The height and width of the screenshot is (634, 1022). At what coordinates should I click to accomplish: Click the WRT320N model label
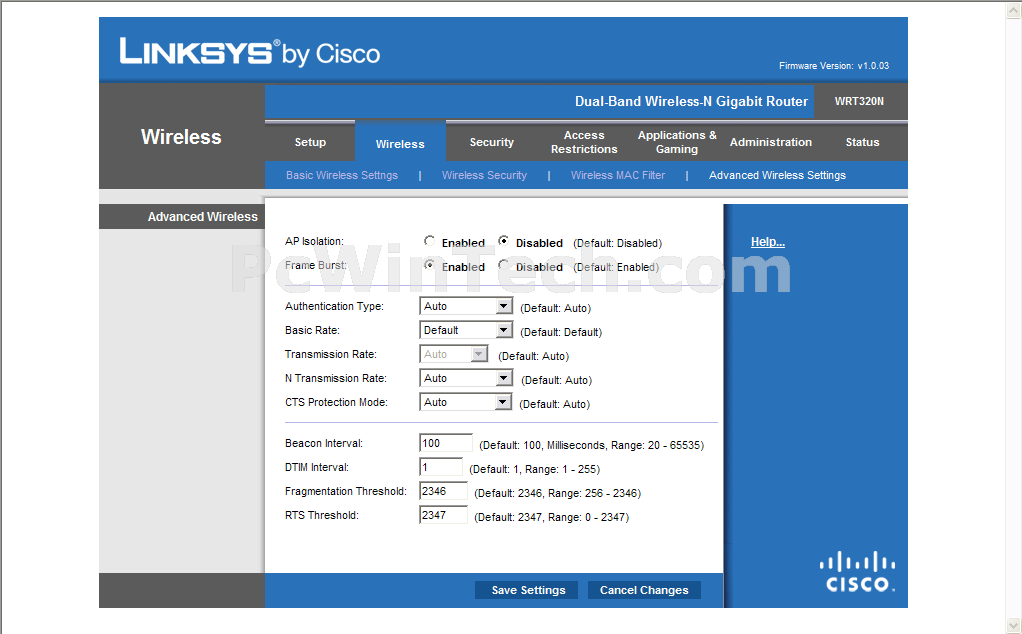859,101
